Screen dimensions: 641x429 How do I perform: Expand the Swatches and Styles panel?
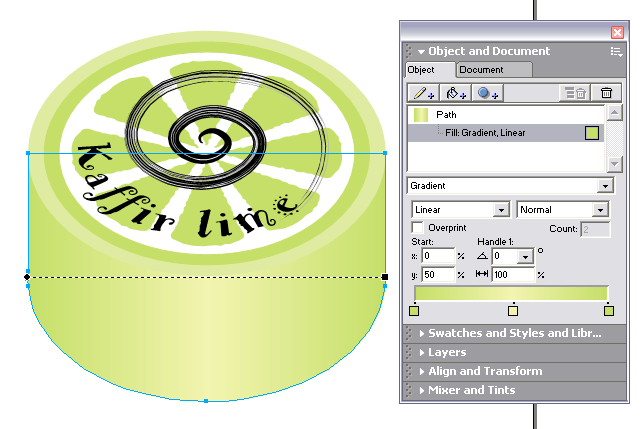click(x=421, y=333)
